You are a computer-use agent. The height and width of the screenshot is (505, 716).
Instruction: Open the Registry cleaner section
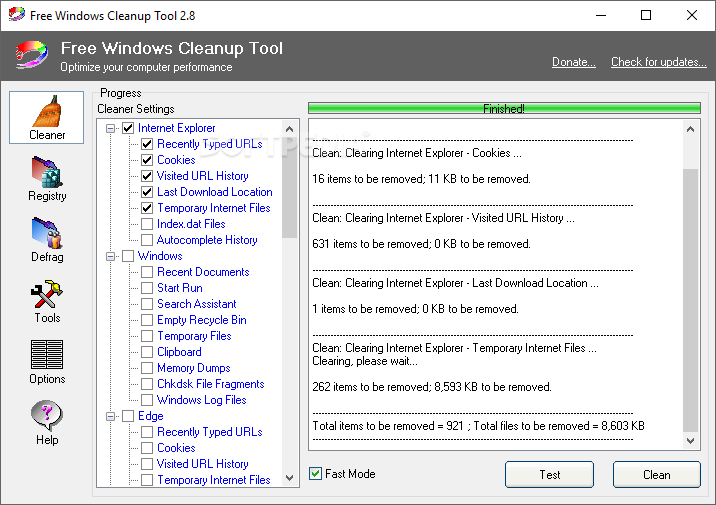click(47, 179)
